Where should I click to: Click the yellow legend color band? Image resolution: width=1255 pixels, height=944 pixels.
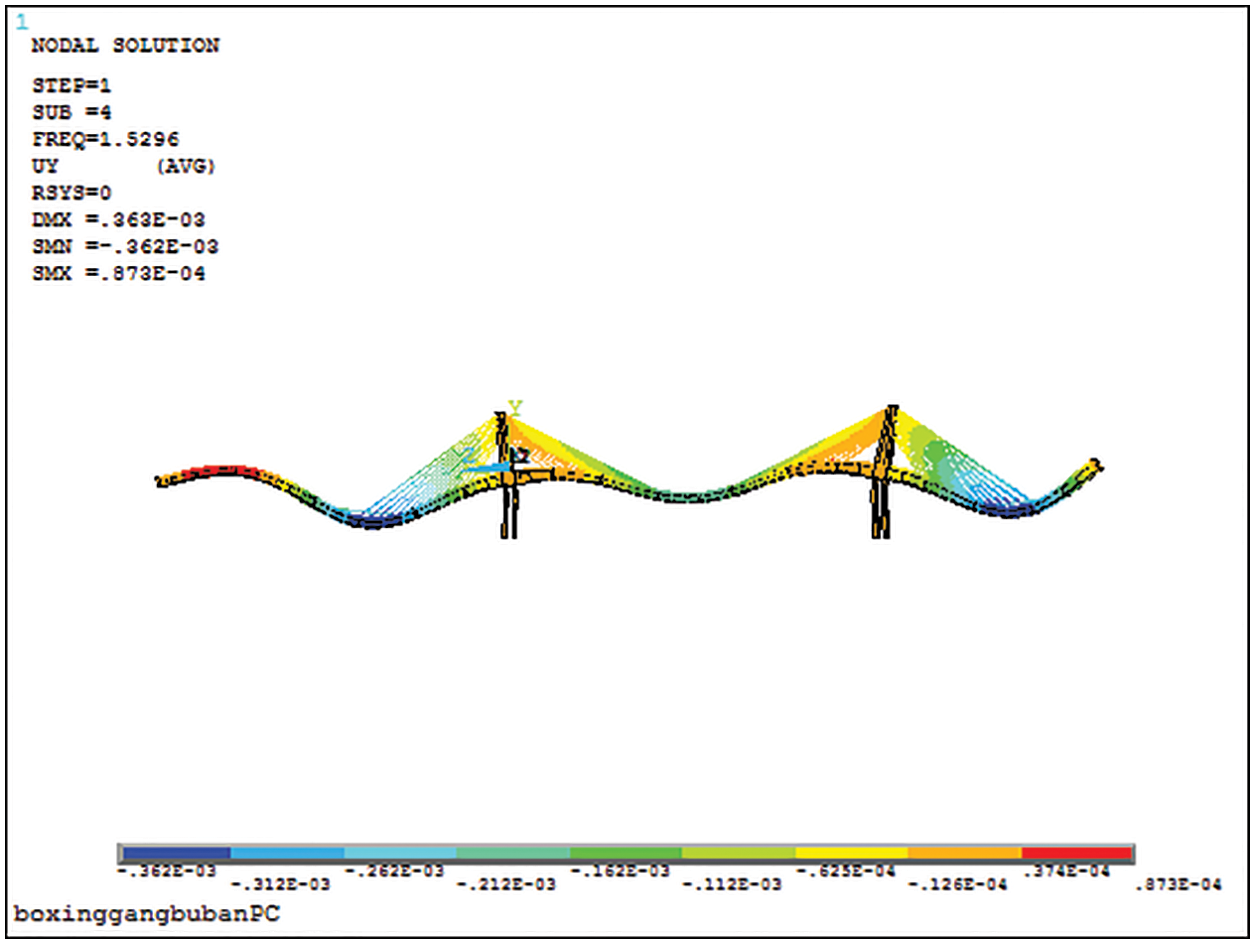[851, 853]
